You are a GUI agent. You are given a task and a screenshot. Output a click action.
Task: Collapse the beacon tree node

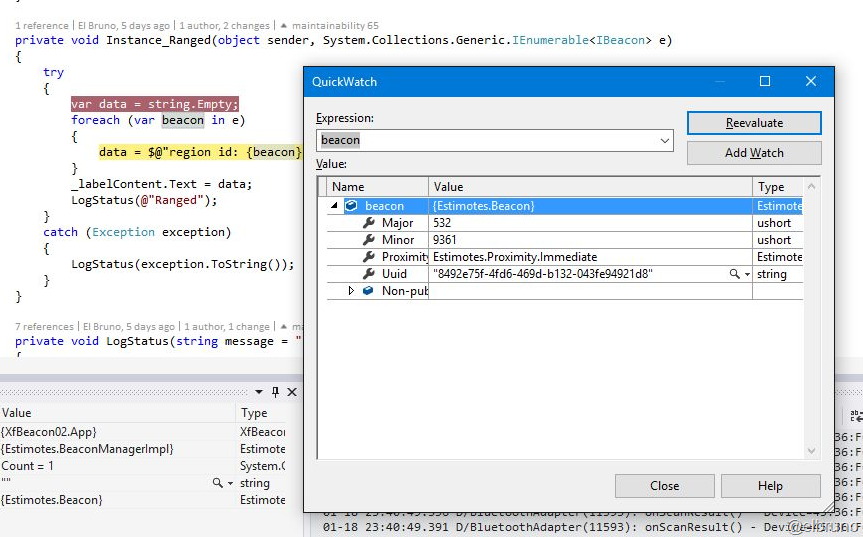(x=335, y=206)
